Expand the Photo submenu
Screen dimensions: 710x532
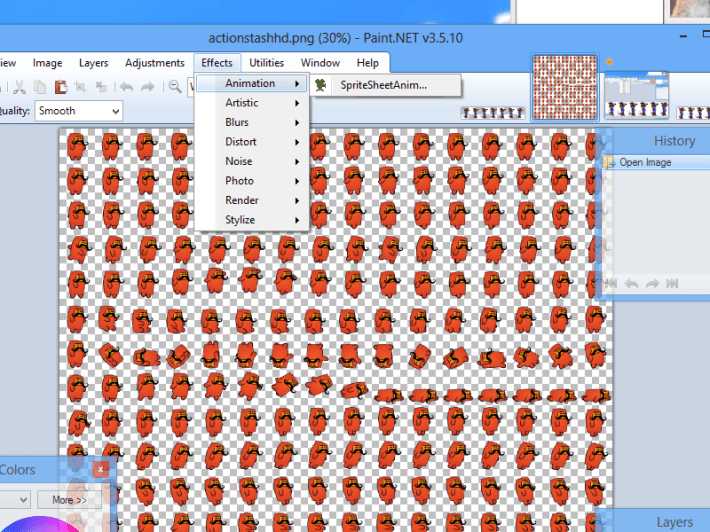(252, 181)
